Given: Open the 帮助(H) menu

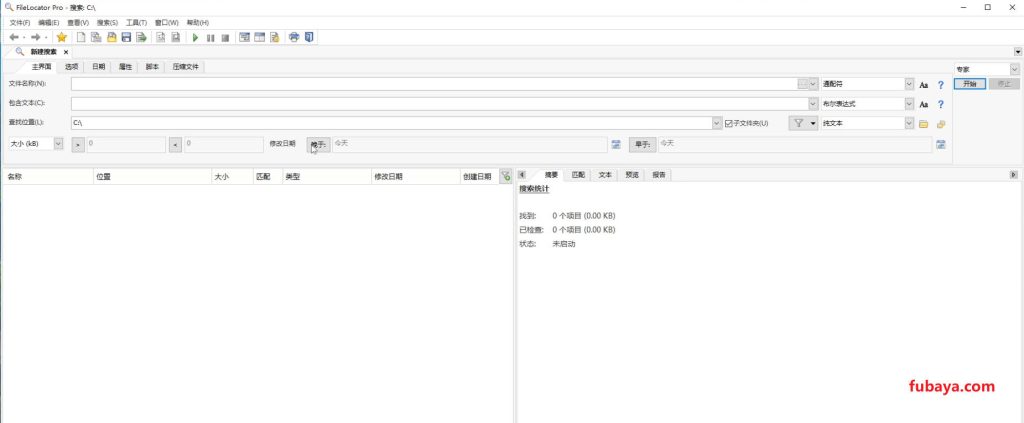Looking at the screenshot, I should [197, 23].
